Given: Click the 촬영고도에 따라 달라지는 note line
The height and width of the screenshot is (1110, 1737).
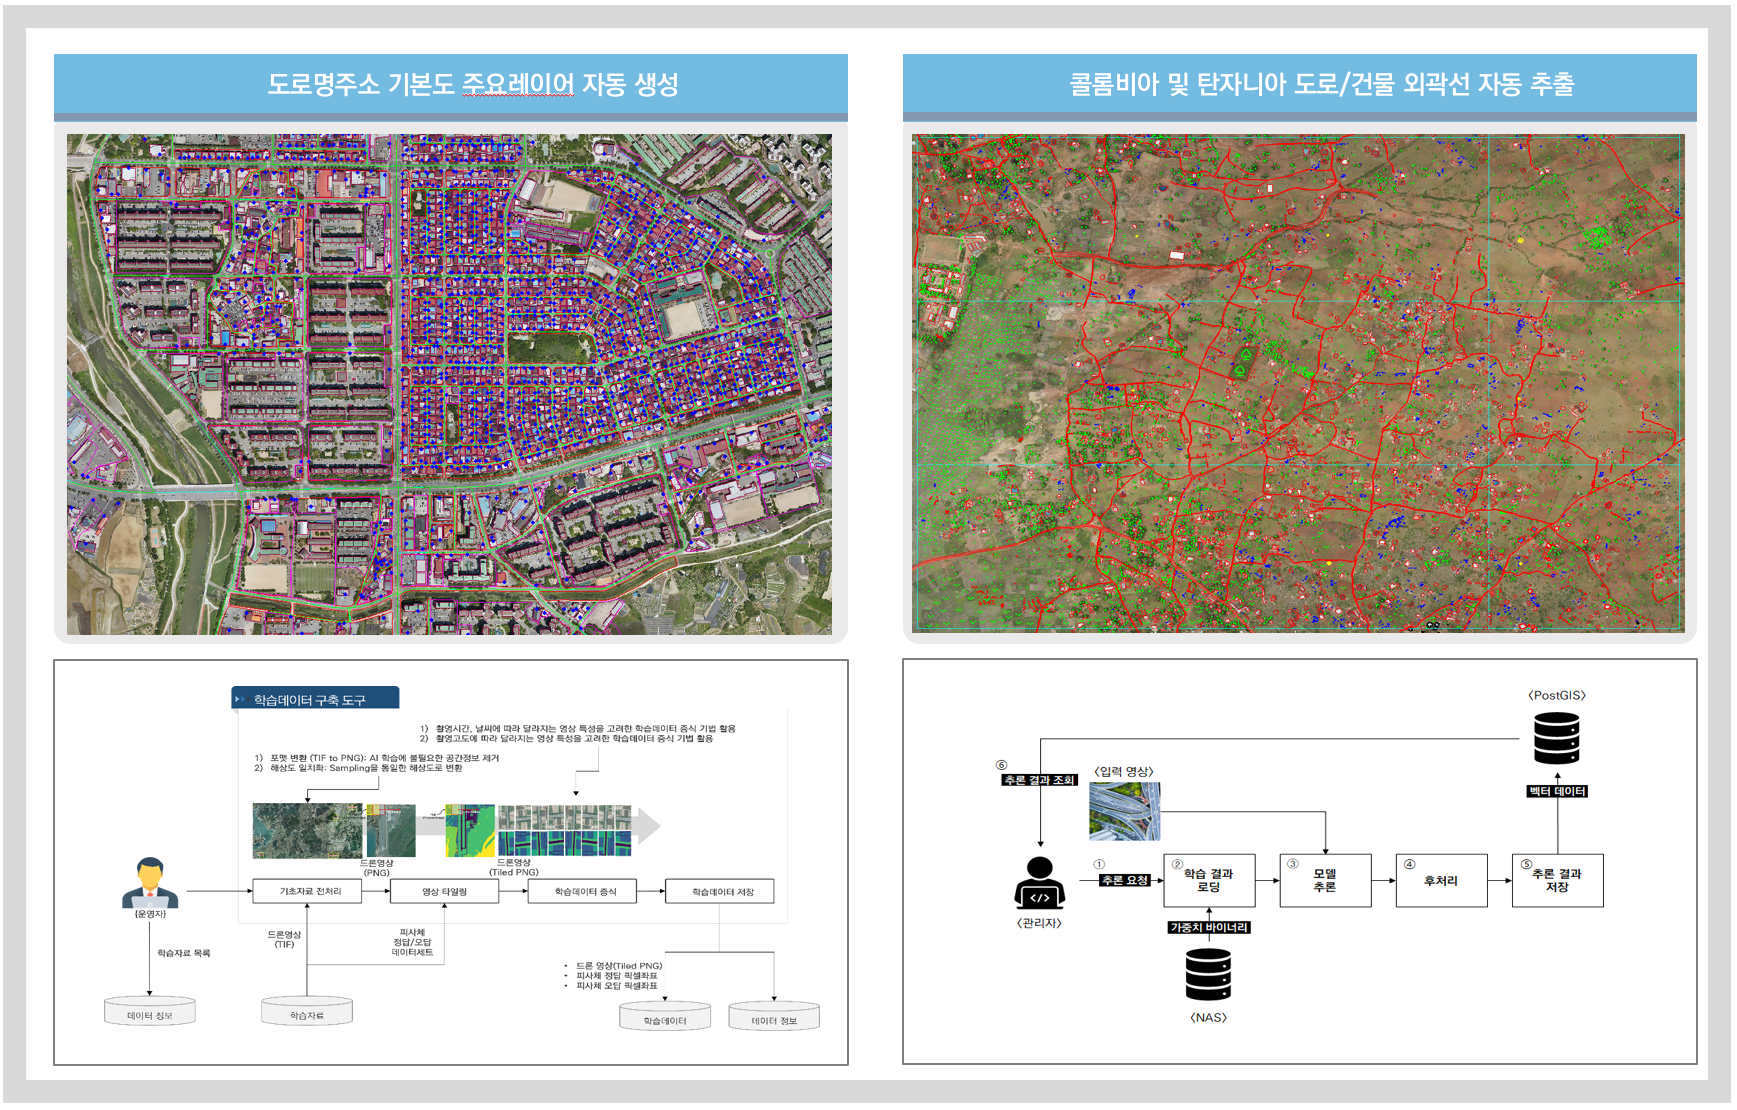Looking at the screenshot, I should pyautogui.click(x=567, y=738).
